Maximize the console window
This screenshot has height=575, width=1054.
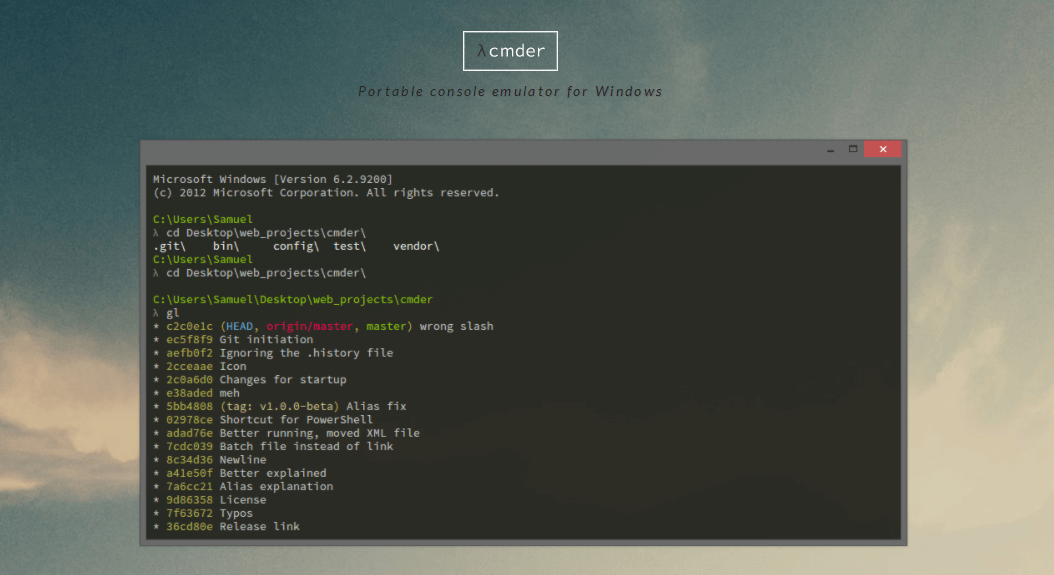(x=853, y=149)
